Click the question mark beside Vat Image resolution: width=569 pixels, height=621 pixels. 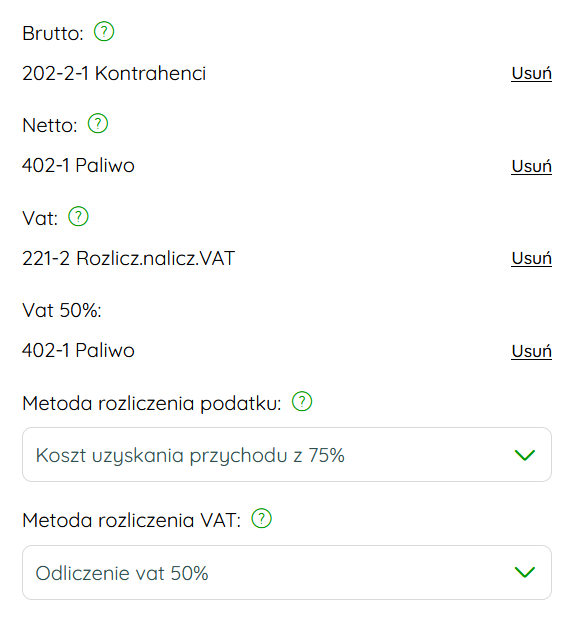78,216
